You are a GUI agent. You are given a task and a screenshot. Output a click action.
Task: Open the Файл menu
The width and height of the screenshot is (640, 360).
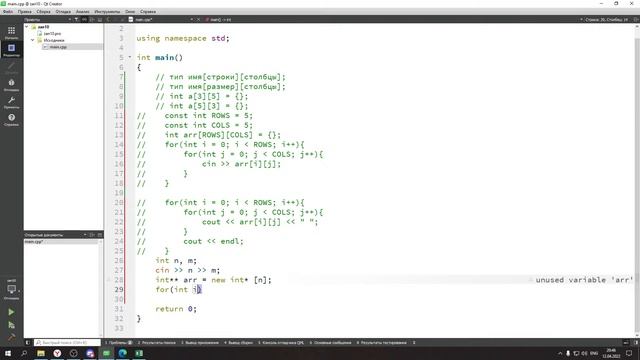[x=8, y=11]
